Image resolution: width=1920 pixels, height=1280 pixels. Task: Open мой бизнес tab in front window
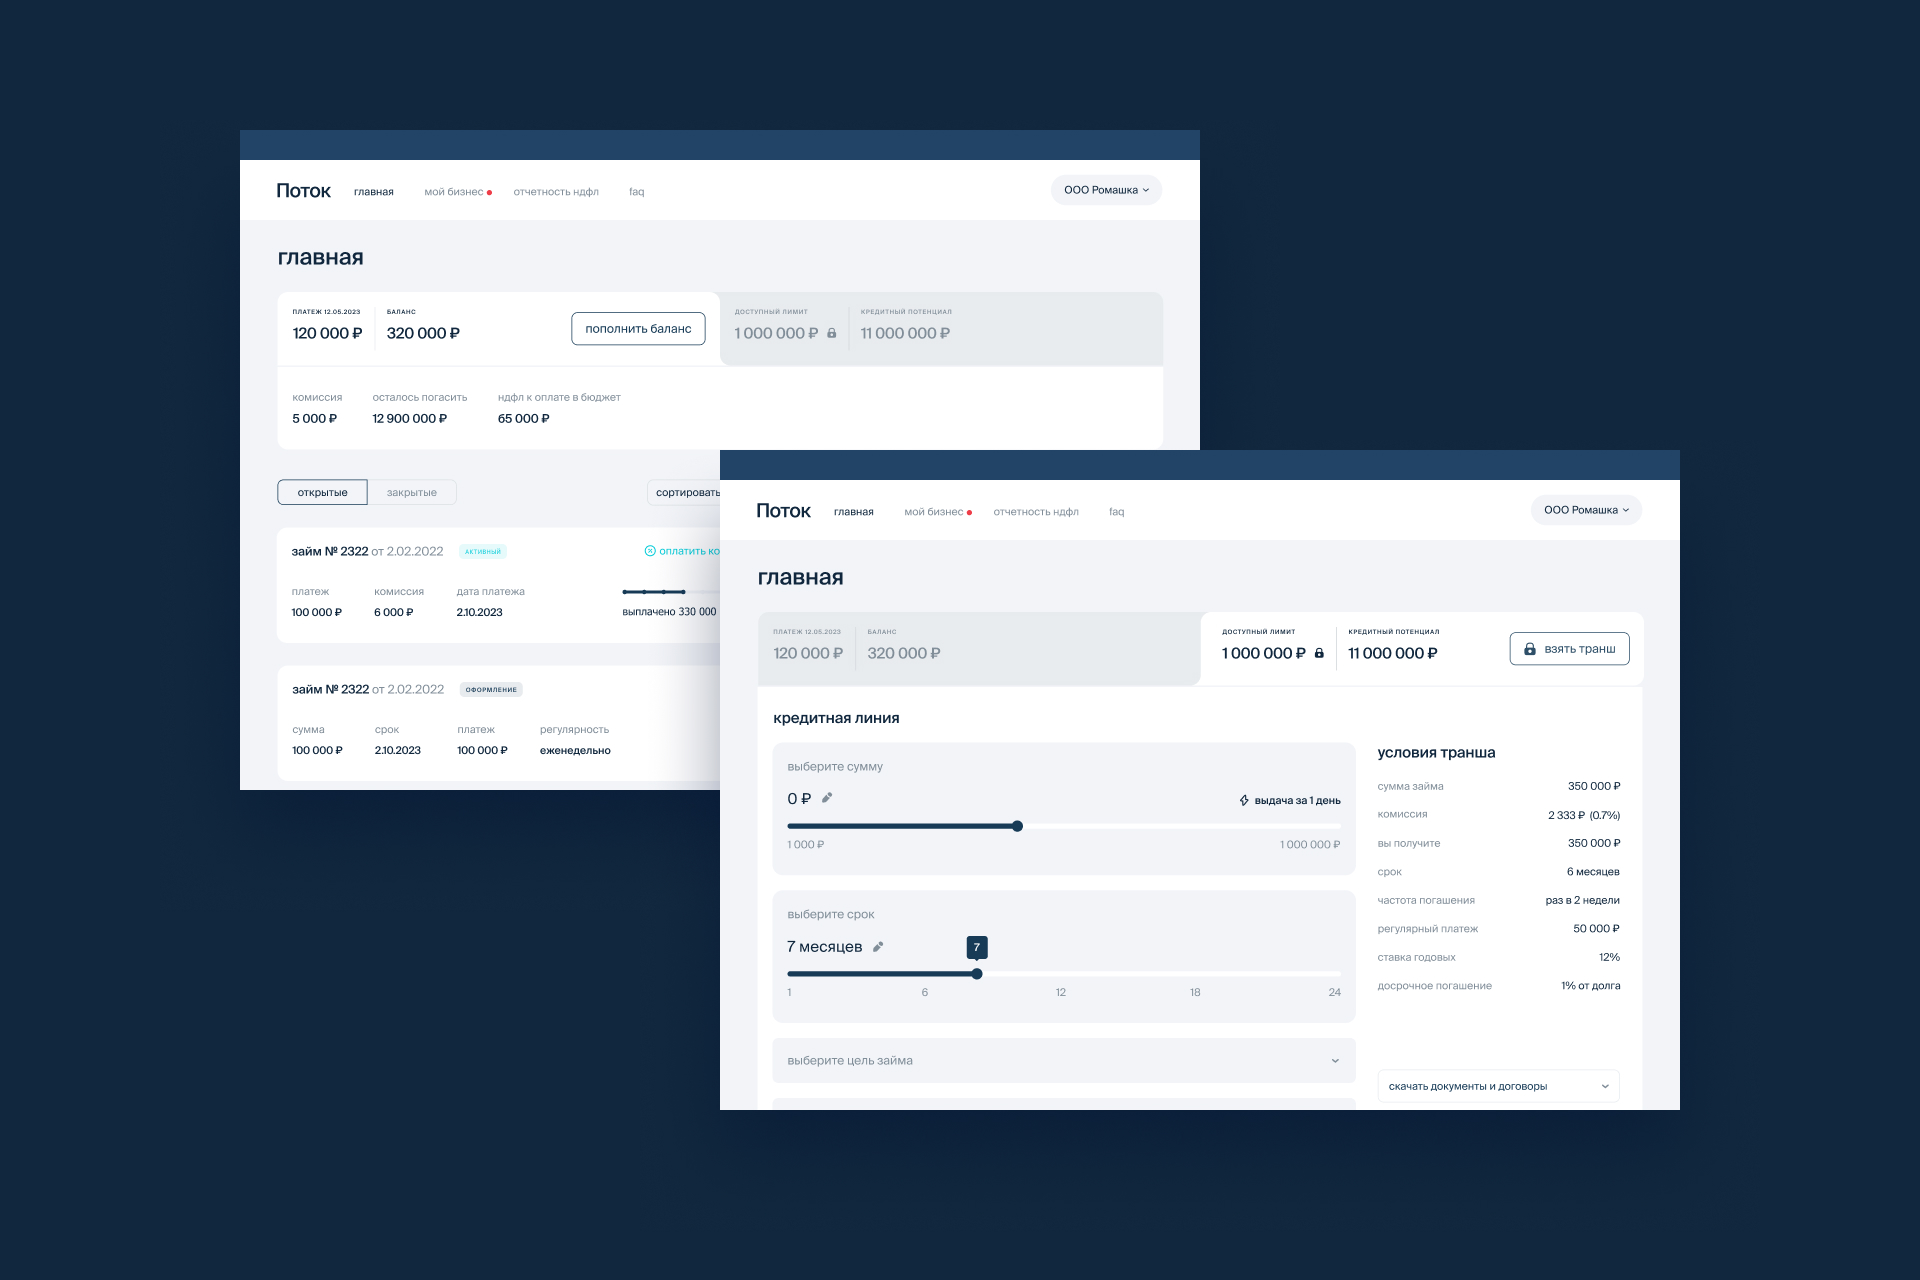click(x=934, y=512)
